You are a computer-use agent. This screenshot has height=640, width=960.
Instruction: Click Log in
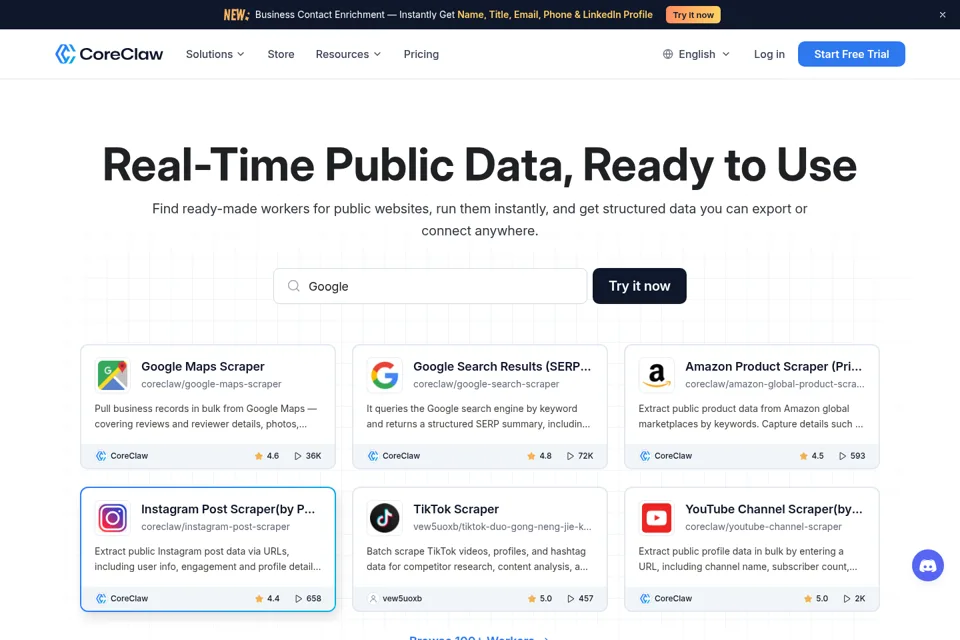point(769,54)
